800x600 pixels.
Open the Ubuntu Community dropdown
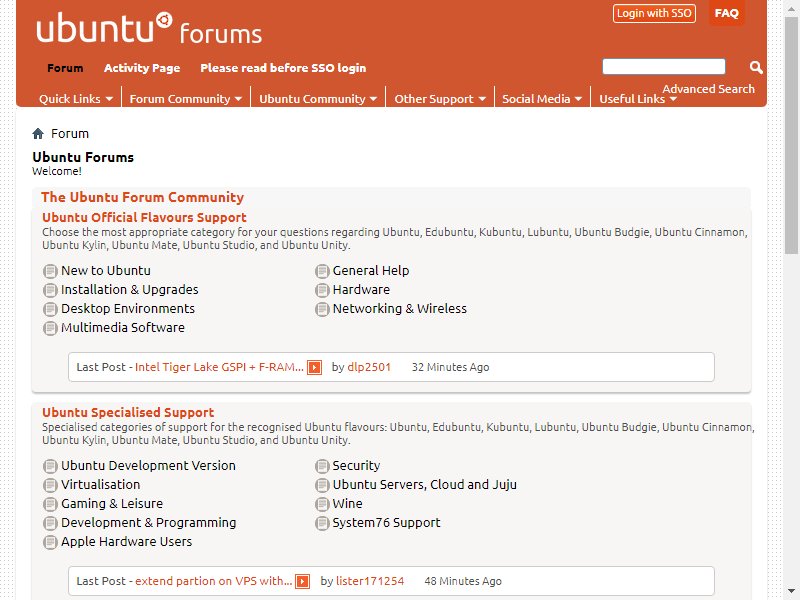point(318,99)
